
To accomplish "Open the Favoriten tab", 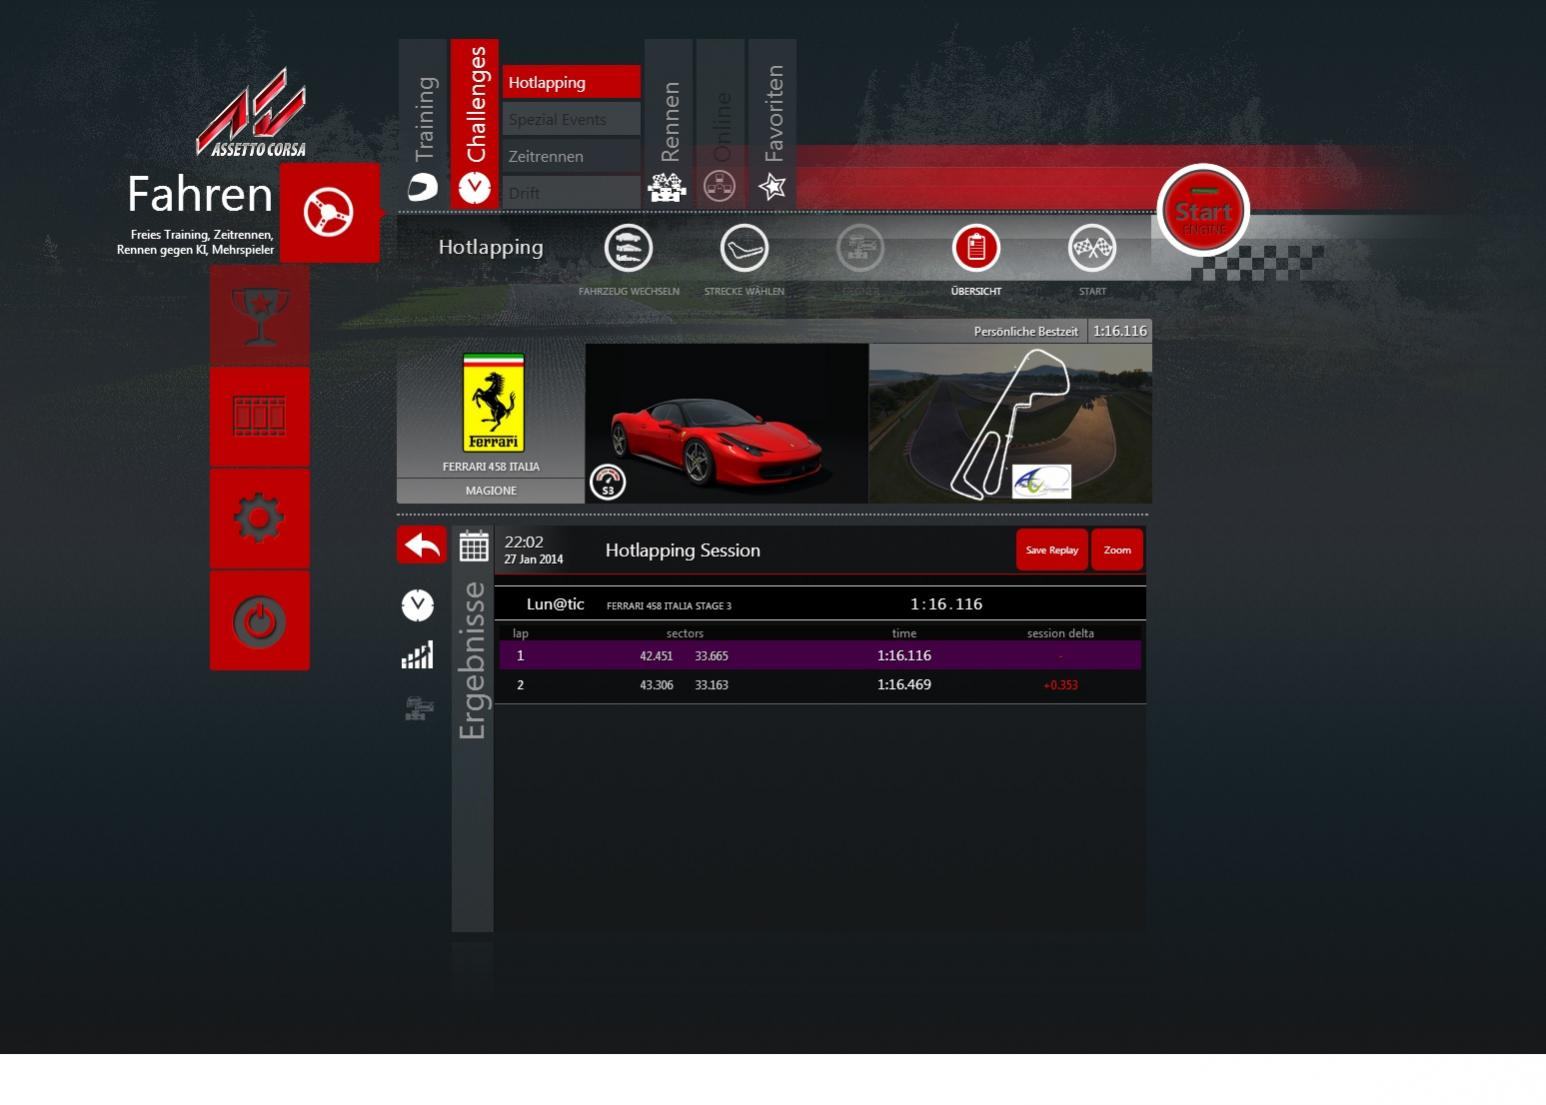I will (772, 124).
